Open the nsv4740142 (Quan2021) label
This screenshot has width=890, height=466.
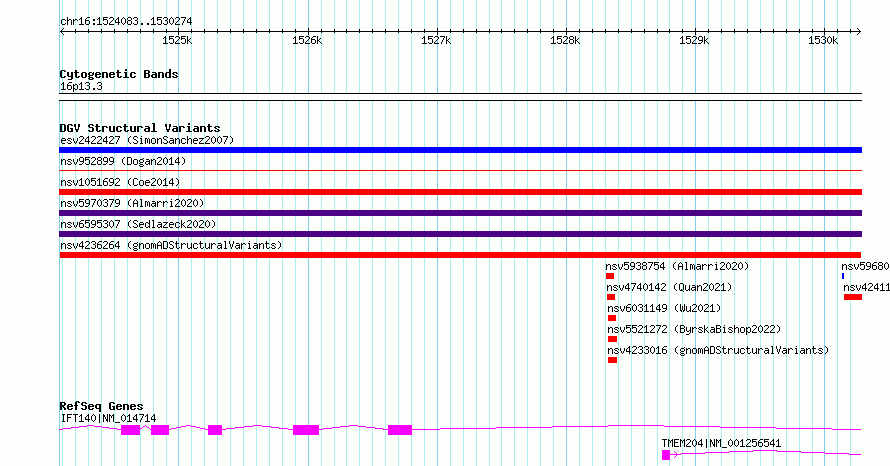[669, 287]
